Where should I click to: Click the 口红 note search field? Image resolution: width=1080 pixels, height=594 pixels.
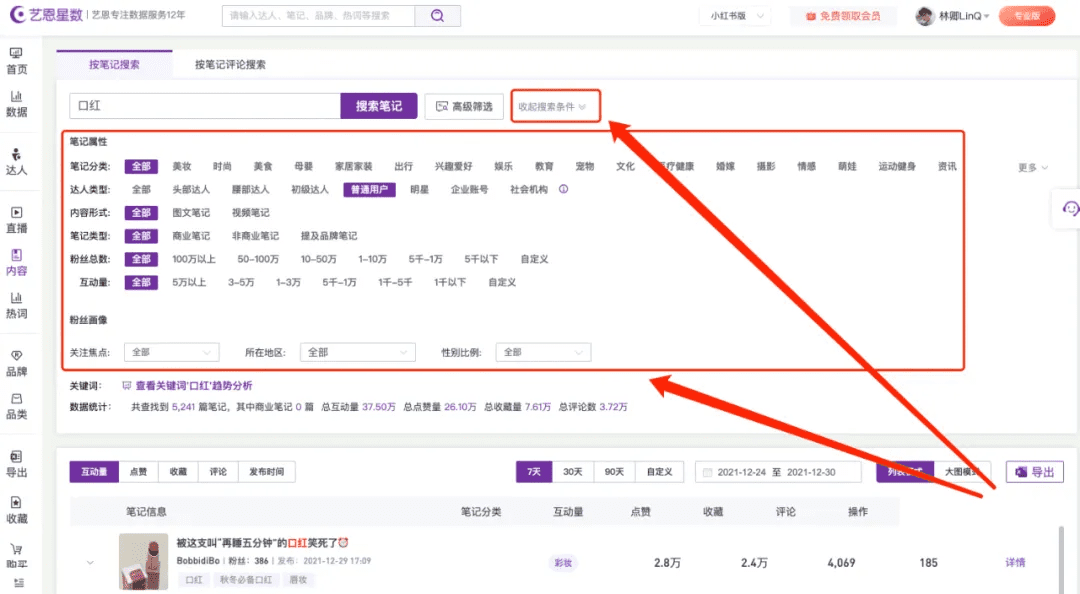[x=205, y=106]
